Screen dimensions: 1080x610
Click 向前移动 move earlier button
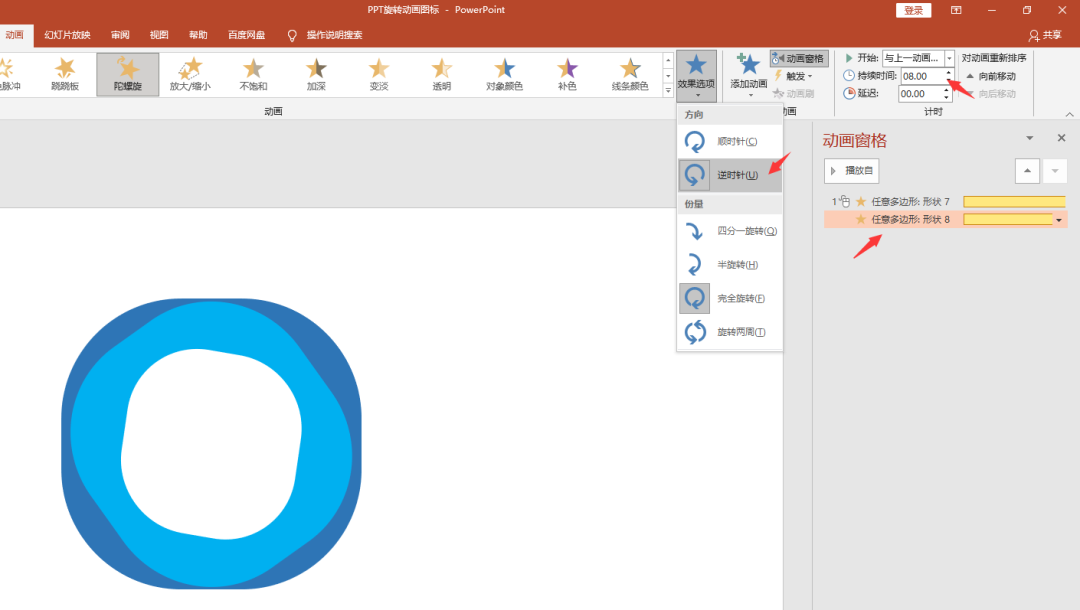tap(991, 76)
